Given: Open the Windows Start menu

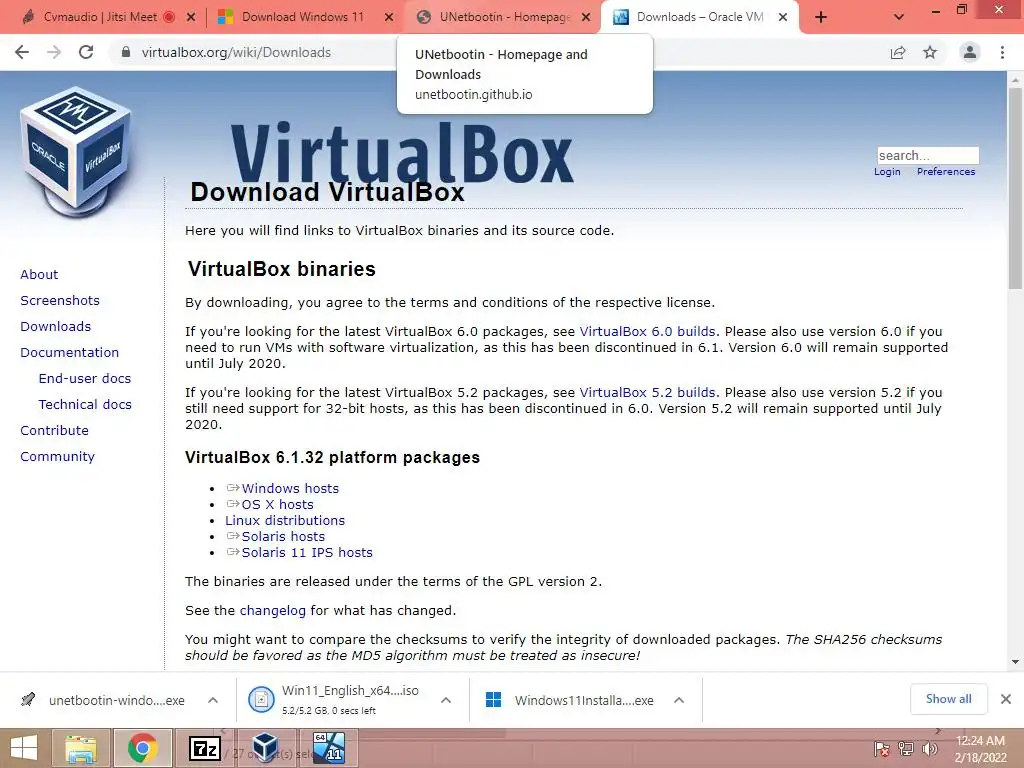Looking at the screenshot, I should click(24, 748).
